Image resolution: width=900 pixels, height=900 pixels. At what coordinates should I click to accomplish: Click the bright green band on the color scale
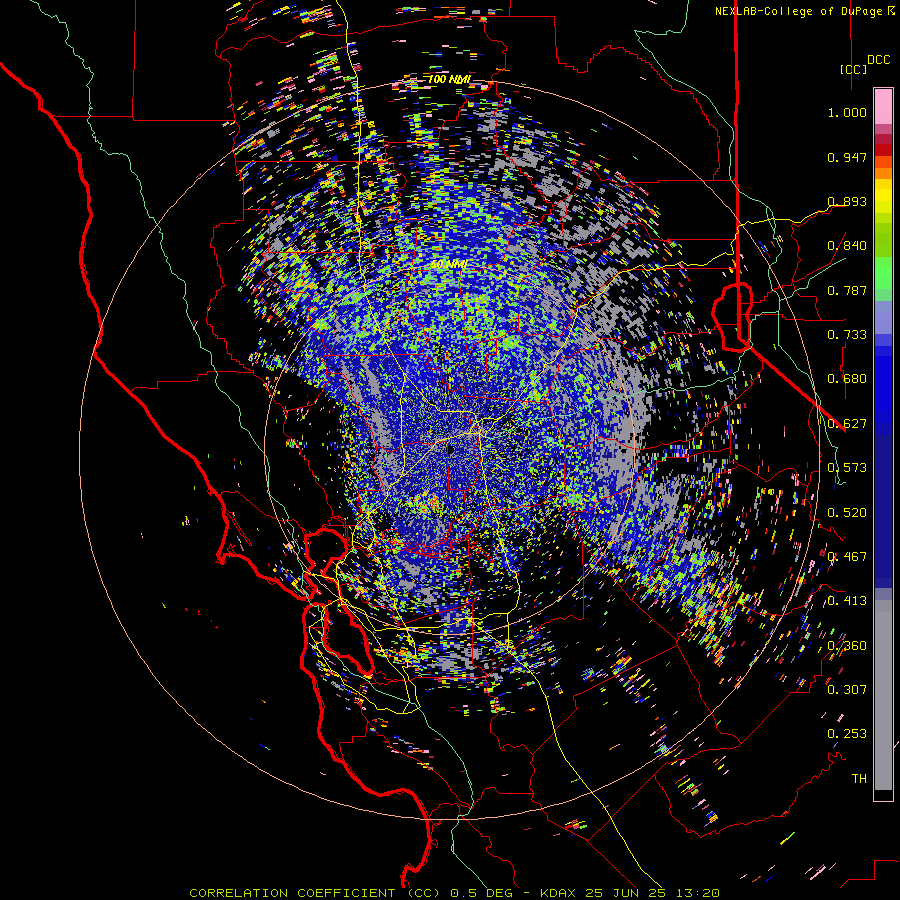(883, 271)
